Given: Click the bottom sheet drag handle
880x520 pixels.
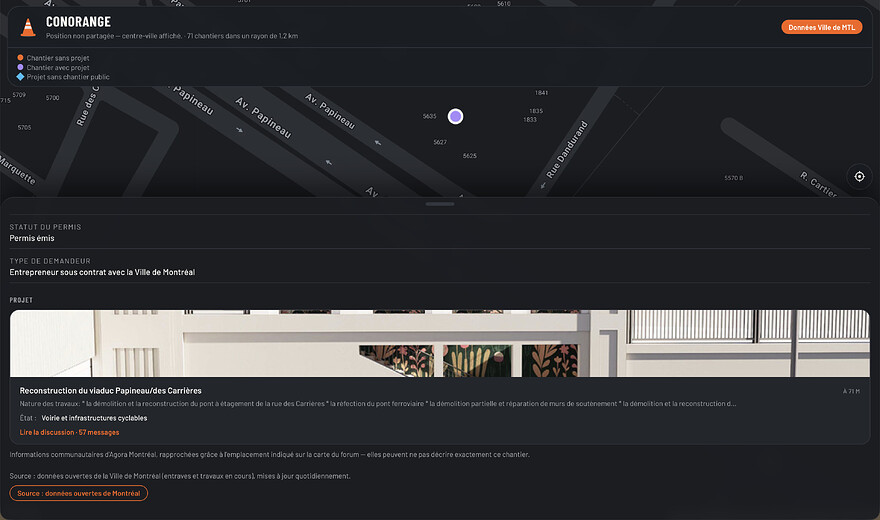Looking at the screenshot, I should 440,204.
